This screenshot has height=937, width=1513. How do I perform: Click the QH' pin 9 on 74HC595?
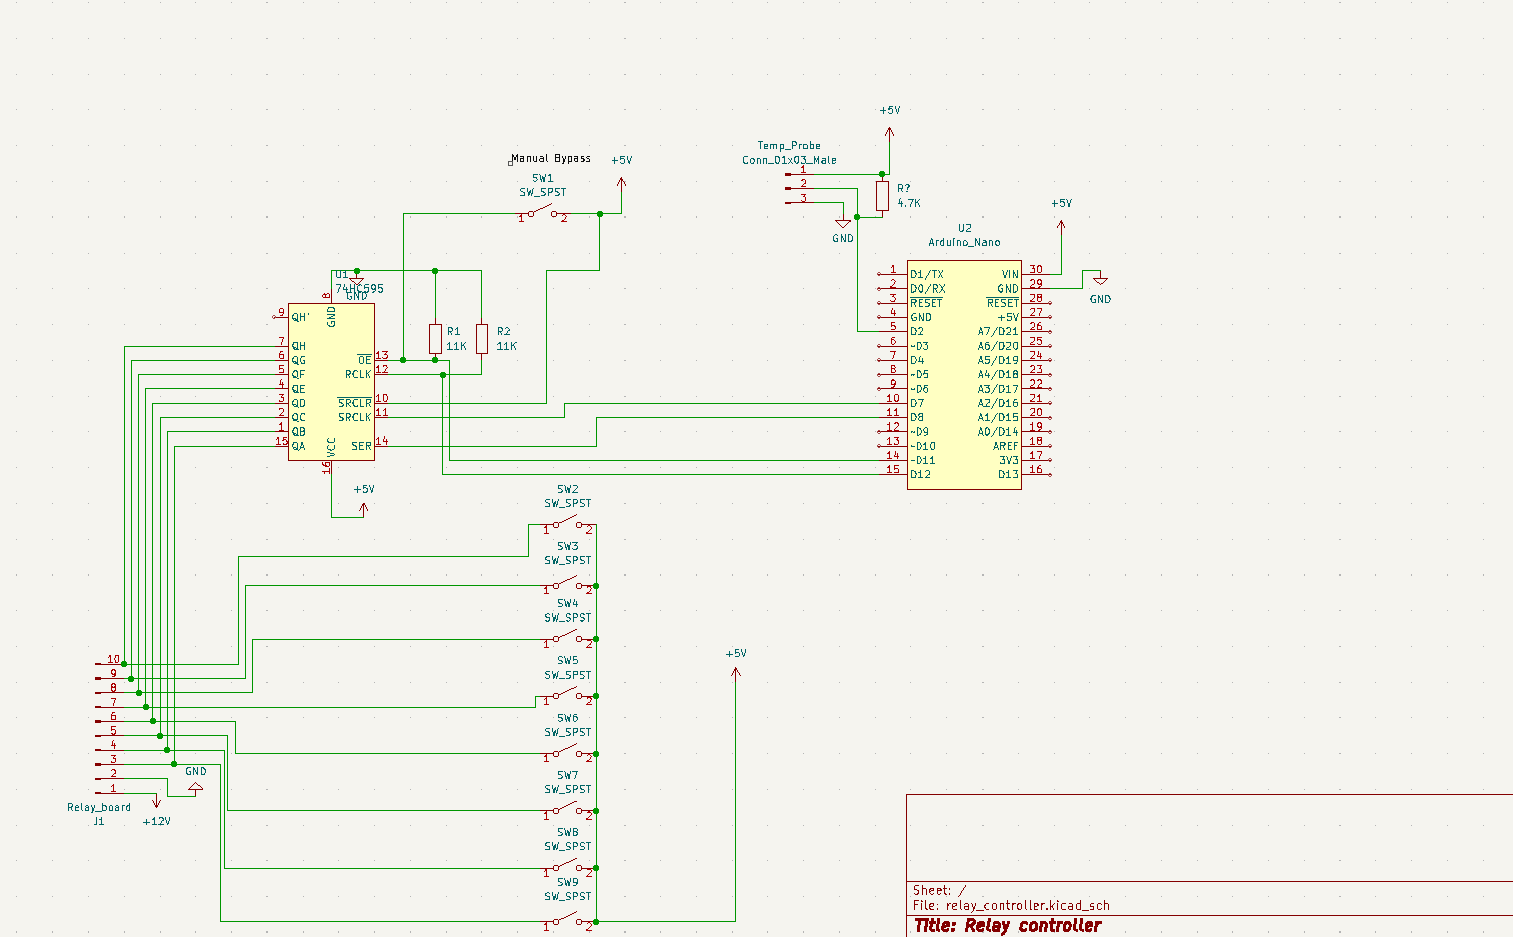(x=281, y=317)
